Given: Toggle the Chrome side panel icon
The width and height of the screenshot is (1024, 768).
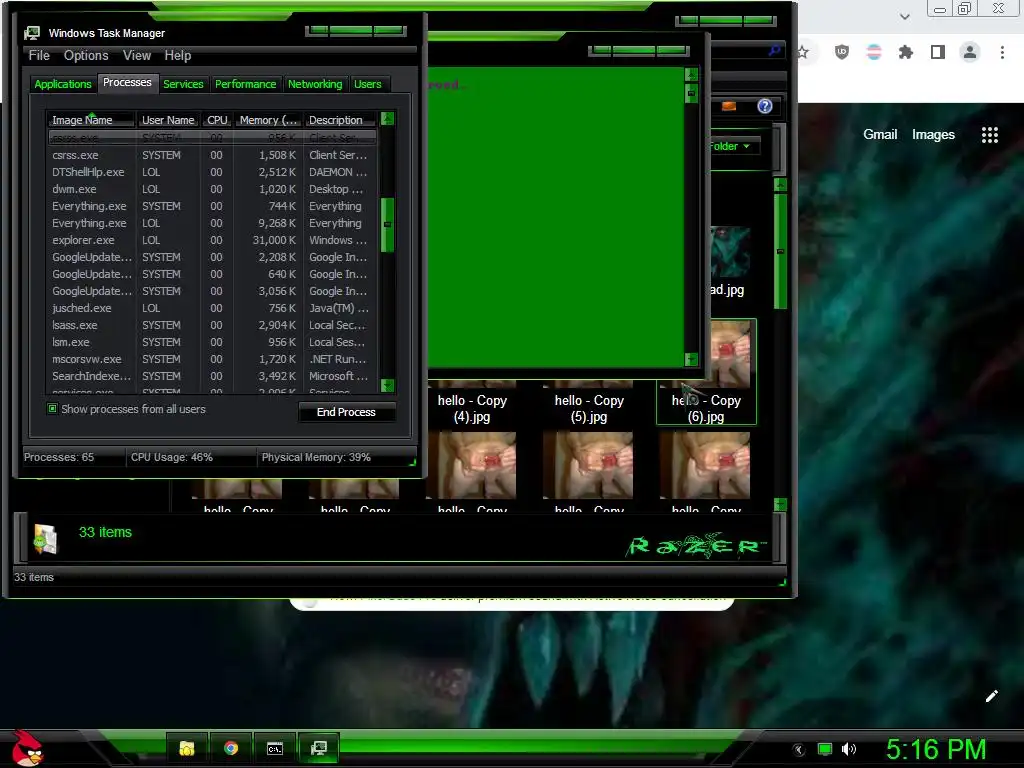Looking at the screenshot, I should click(938, 52).
